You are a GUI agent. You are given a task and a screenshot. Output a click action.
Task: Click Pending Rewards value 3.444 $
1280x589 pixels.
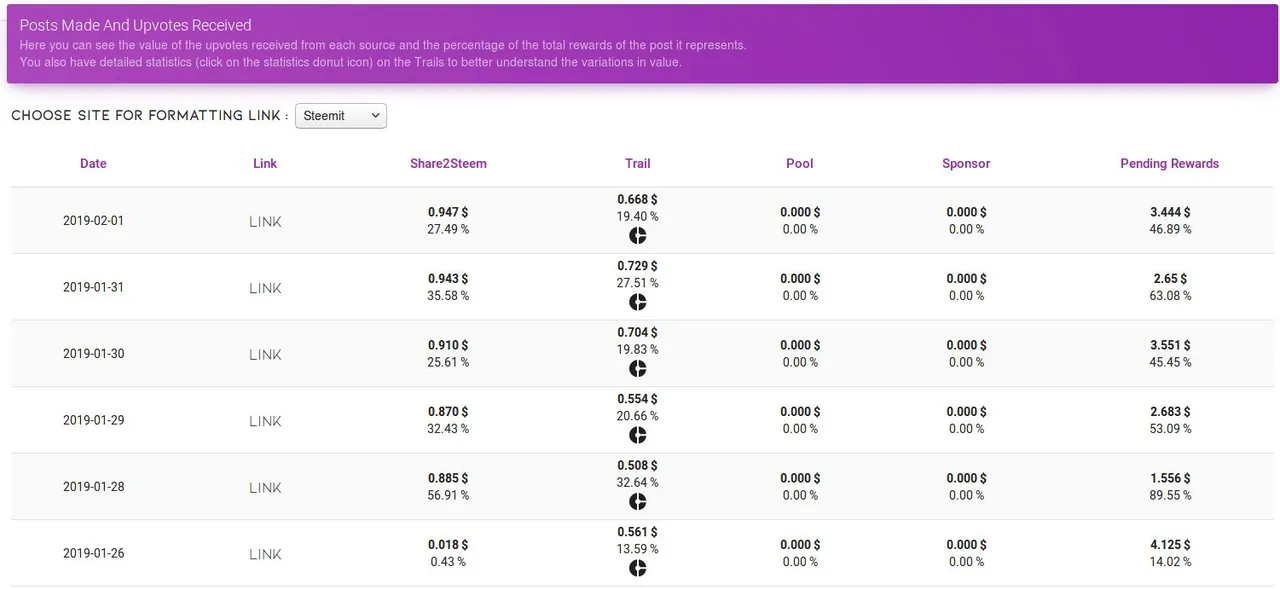tap(1170, 212)
